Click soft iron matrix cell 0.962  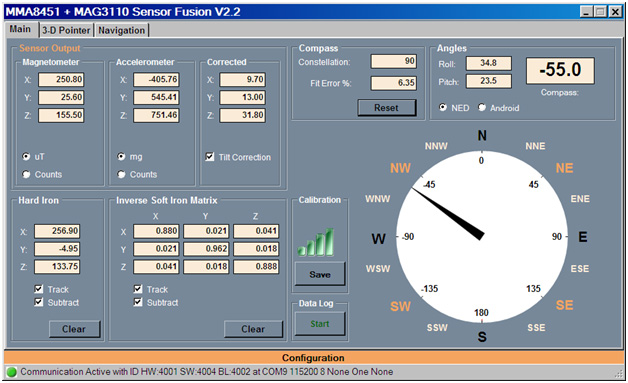(206, 249)
